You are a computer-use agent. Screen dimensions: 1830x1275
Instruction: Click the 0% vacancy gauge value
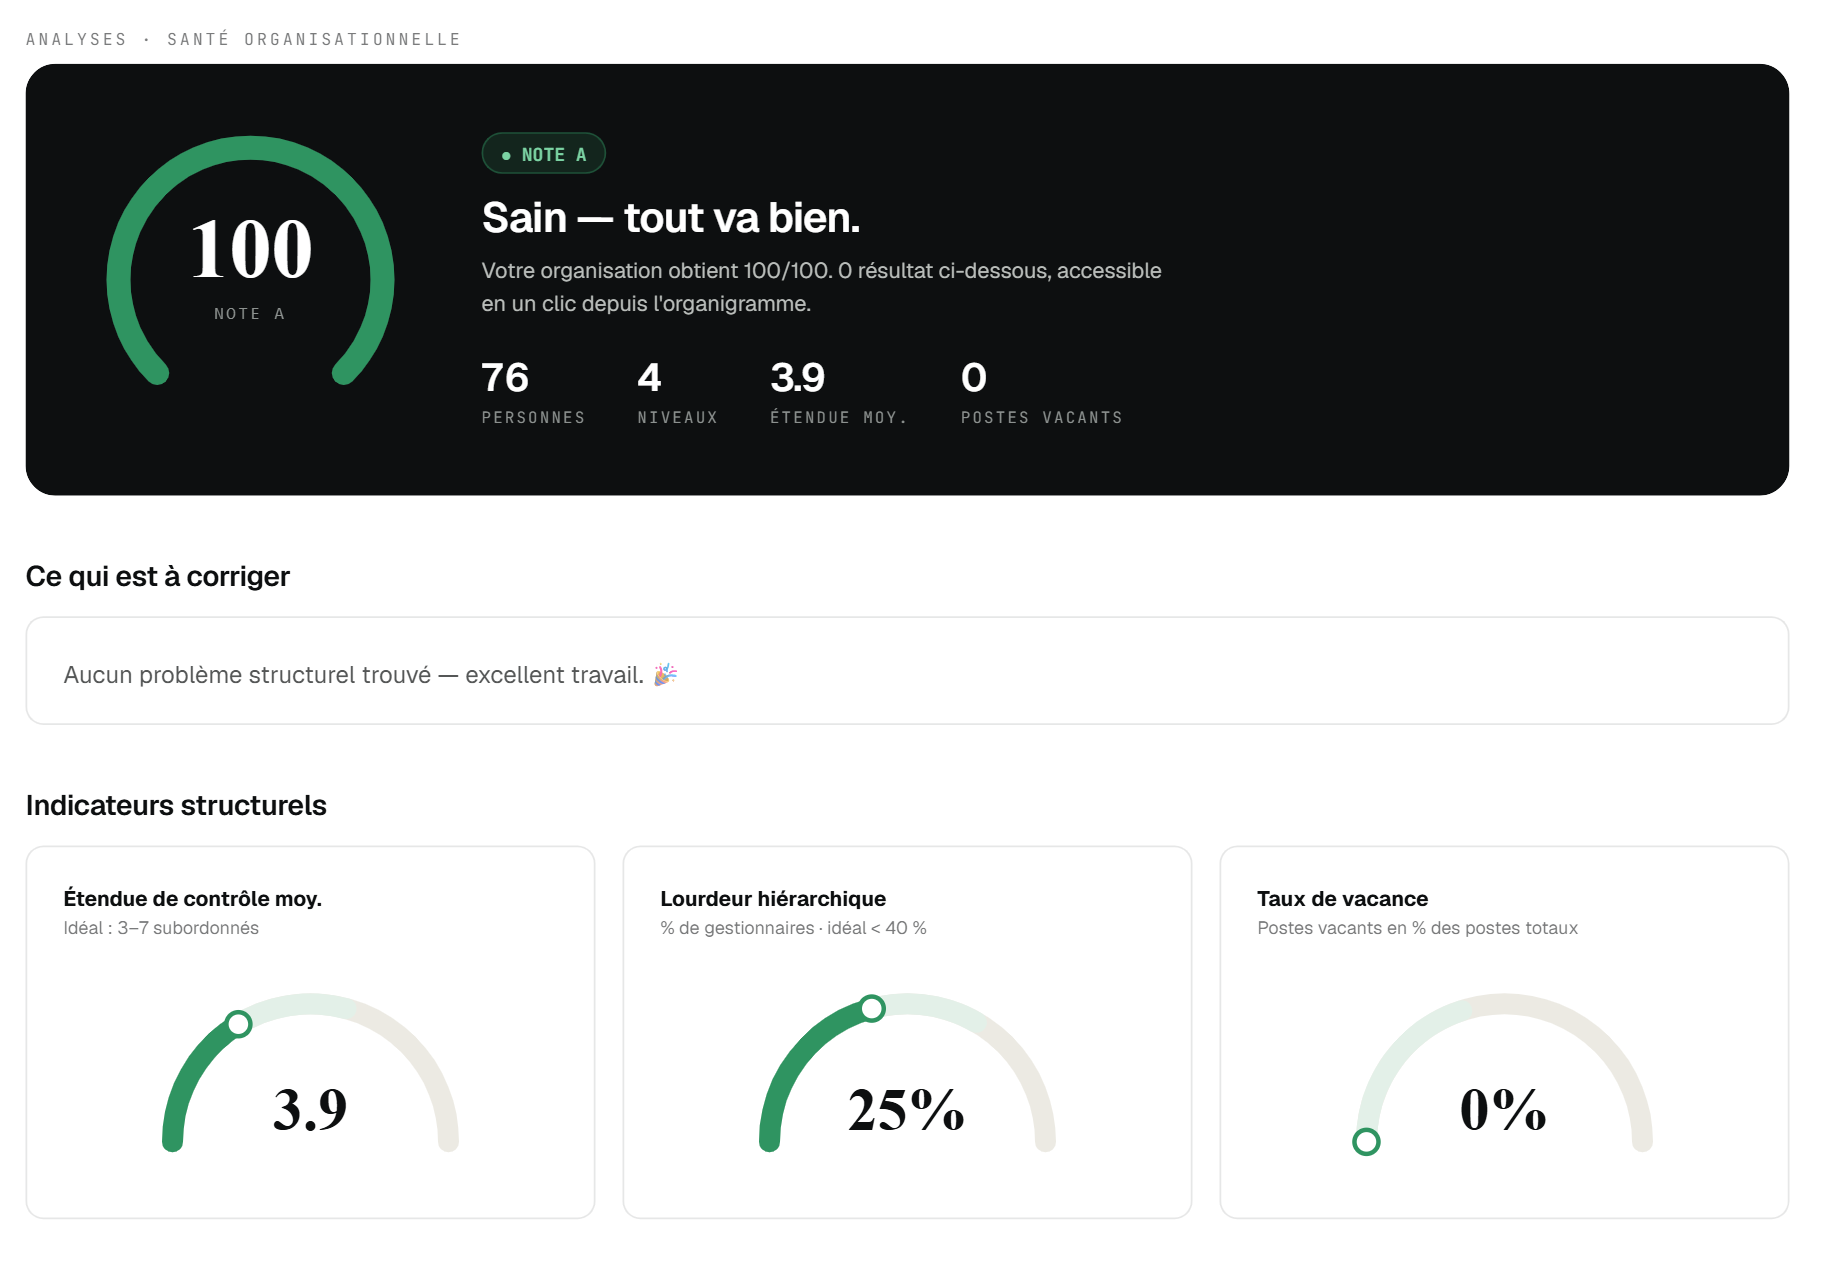pos(1503,1109)
